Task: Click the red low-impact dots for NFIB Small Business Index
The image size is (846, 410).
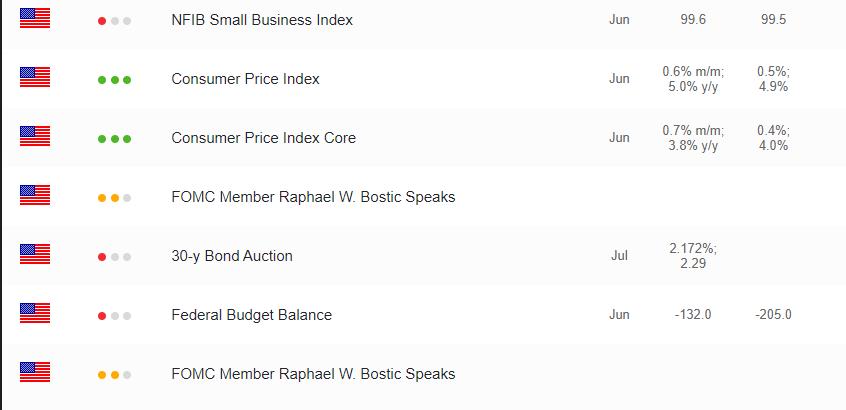Action: coord(114,21)
